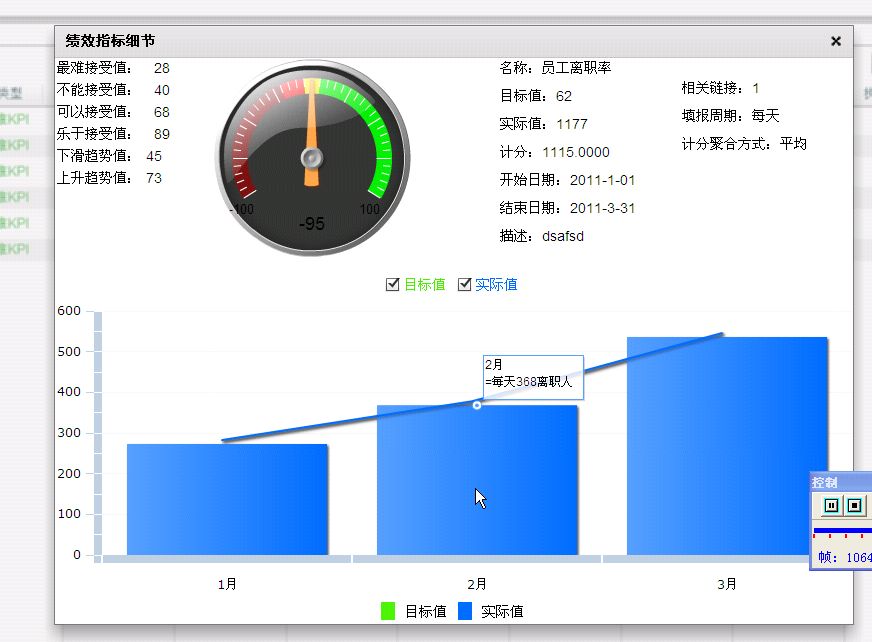Click the 不能接受值 40 row
Viewport: 872px width, 642px height.
(x=113, y=90)
